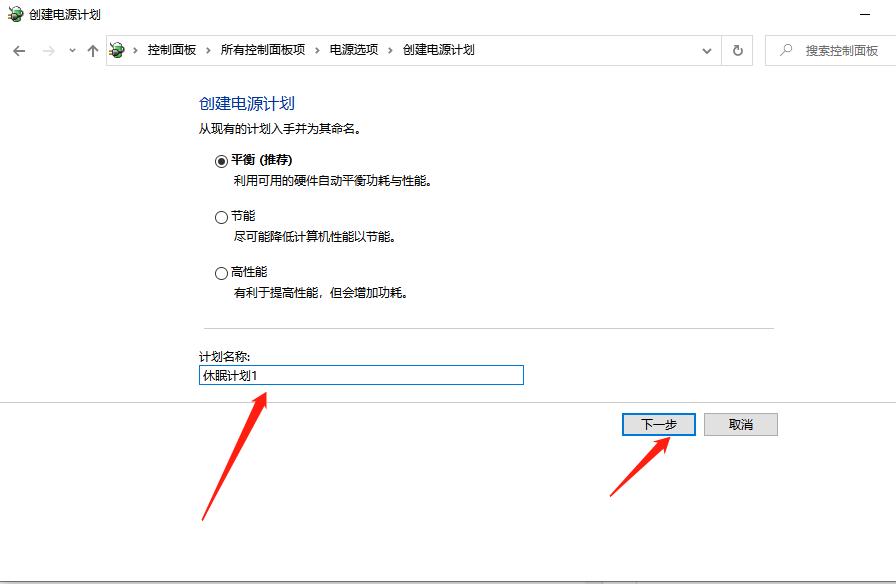Click the forward navigation arrow
The image size is (896, 584).
click(49, 51)
